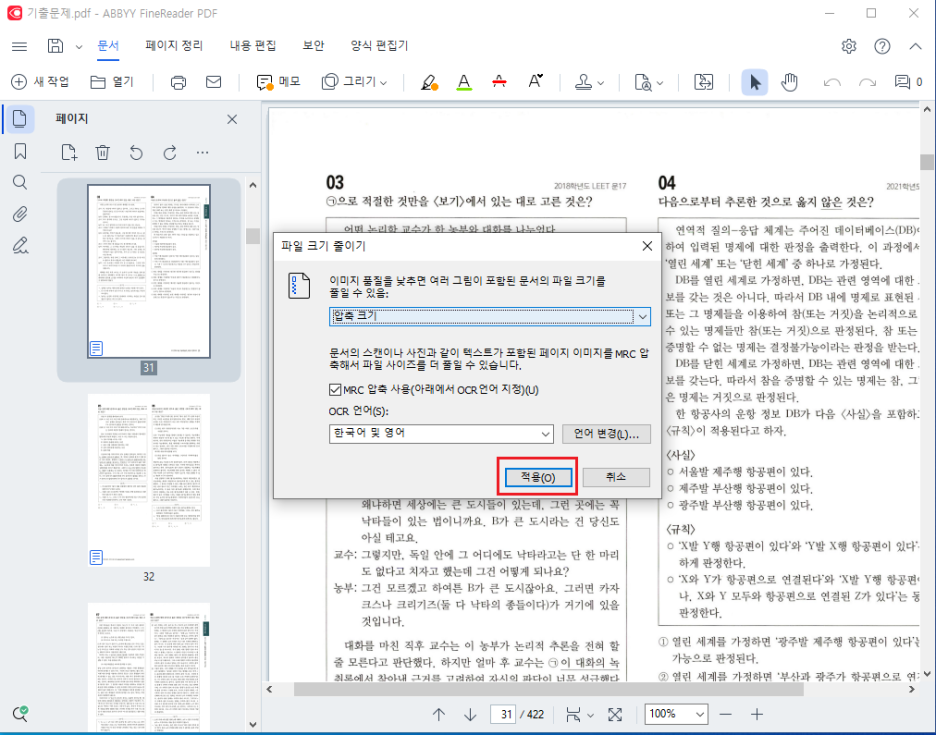The height and width of the screenshot is (735, 936).
Task: Zoom in with plus button
Action: point(757,714)
